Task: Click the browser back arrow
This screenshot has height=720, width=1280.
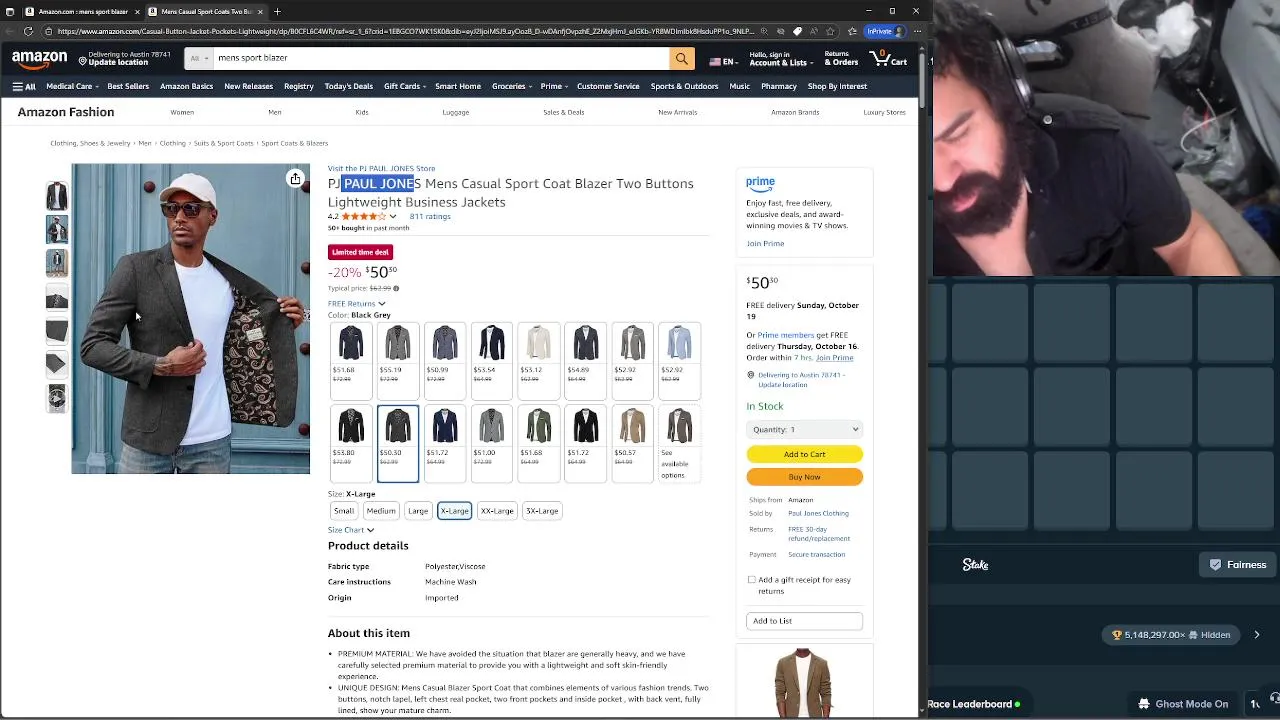Action: coord(10,31)
